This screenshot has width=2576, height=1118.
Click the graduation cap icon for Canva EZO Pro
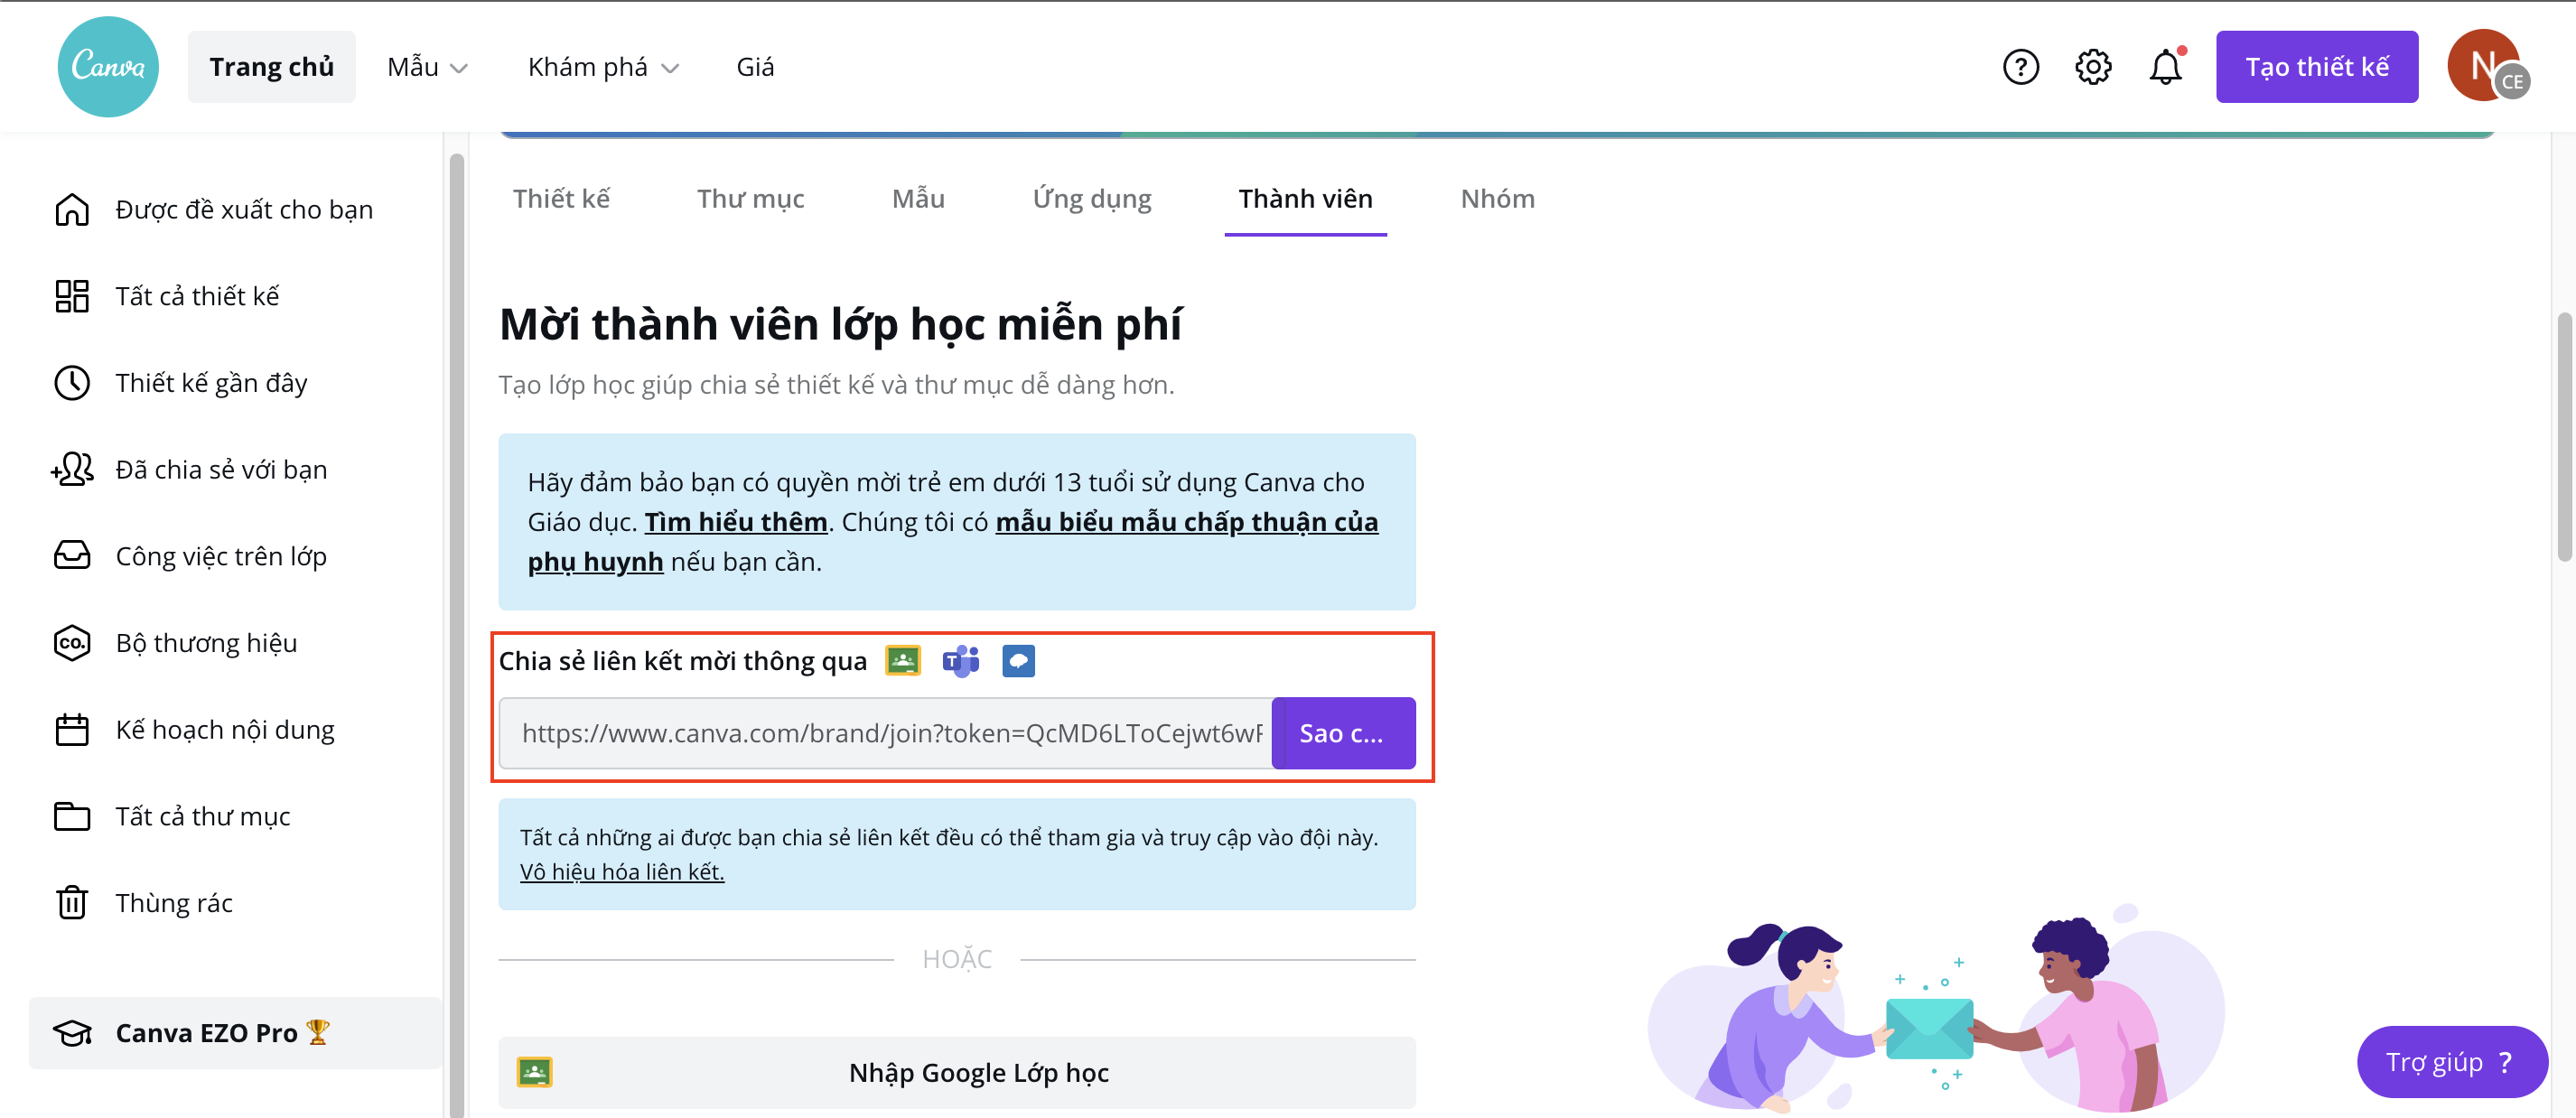[x=72, y=1033]
